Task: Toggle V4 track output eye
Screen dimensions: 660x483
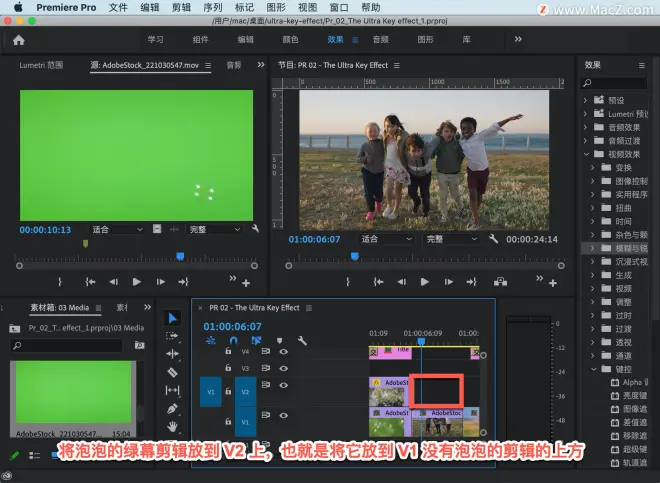Action: [284, 351]
